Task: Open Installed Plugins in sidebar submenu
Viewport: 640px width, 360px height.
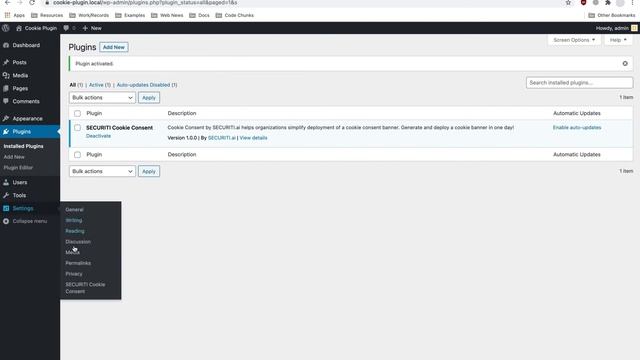Action: [x=23, y=146]
